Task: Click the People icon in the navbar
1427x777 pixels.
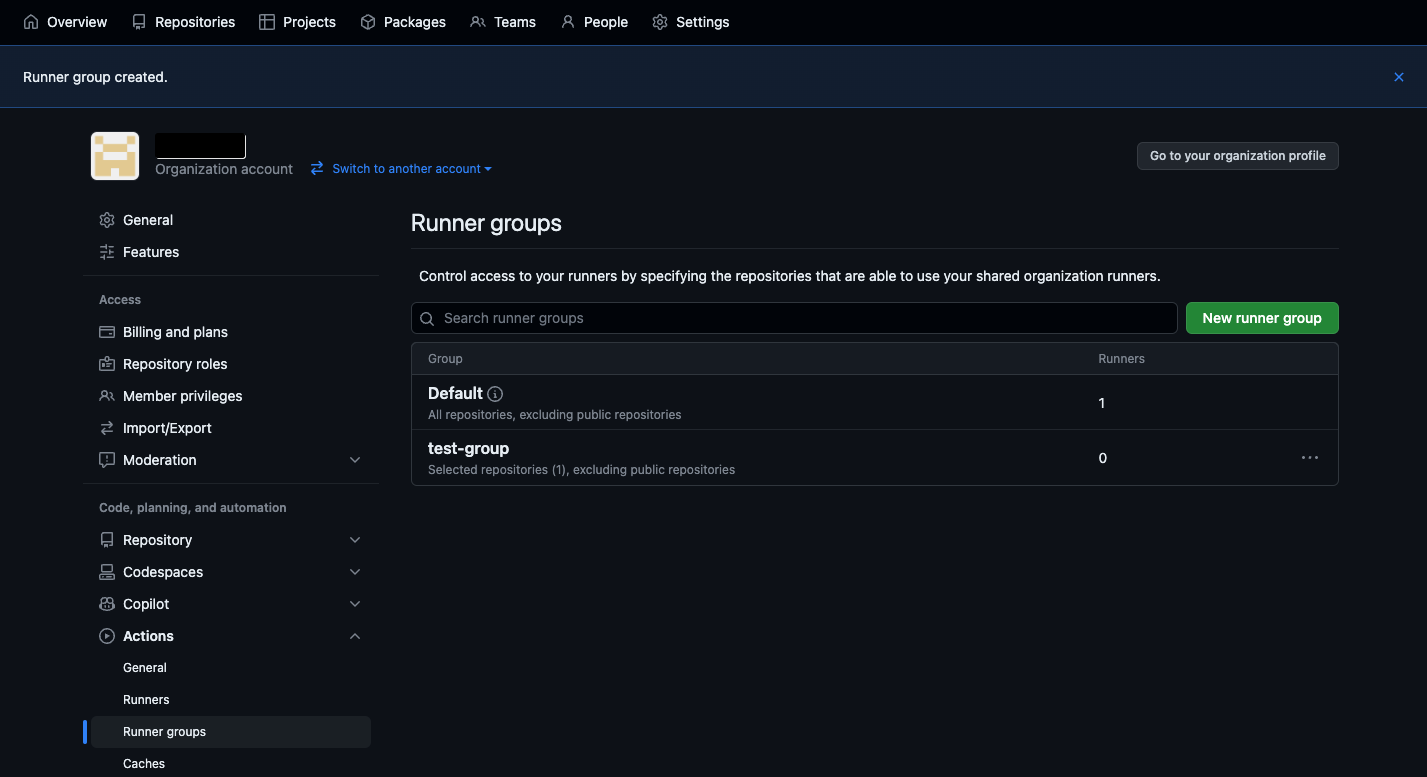Action: point(567,21)
